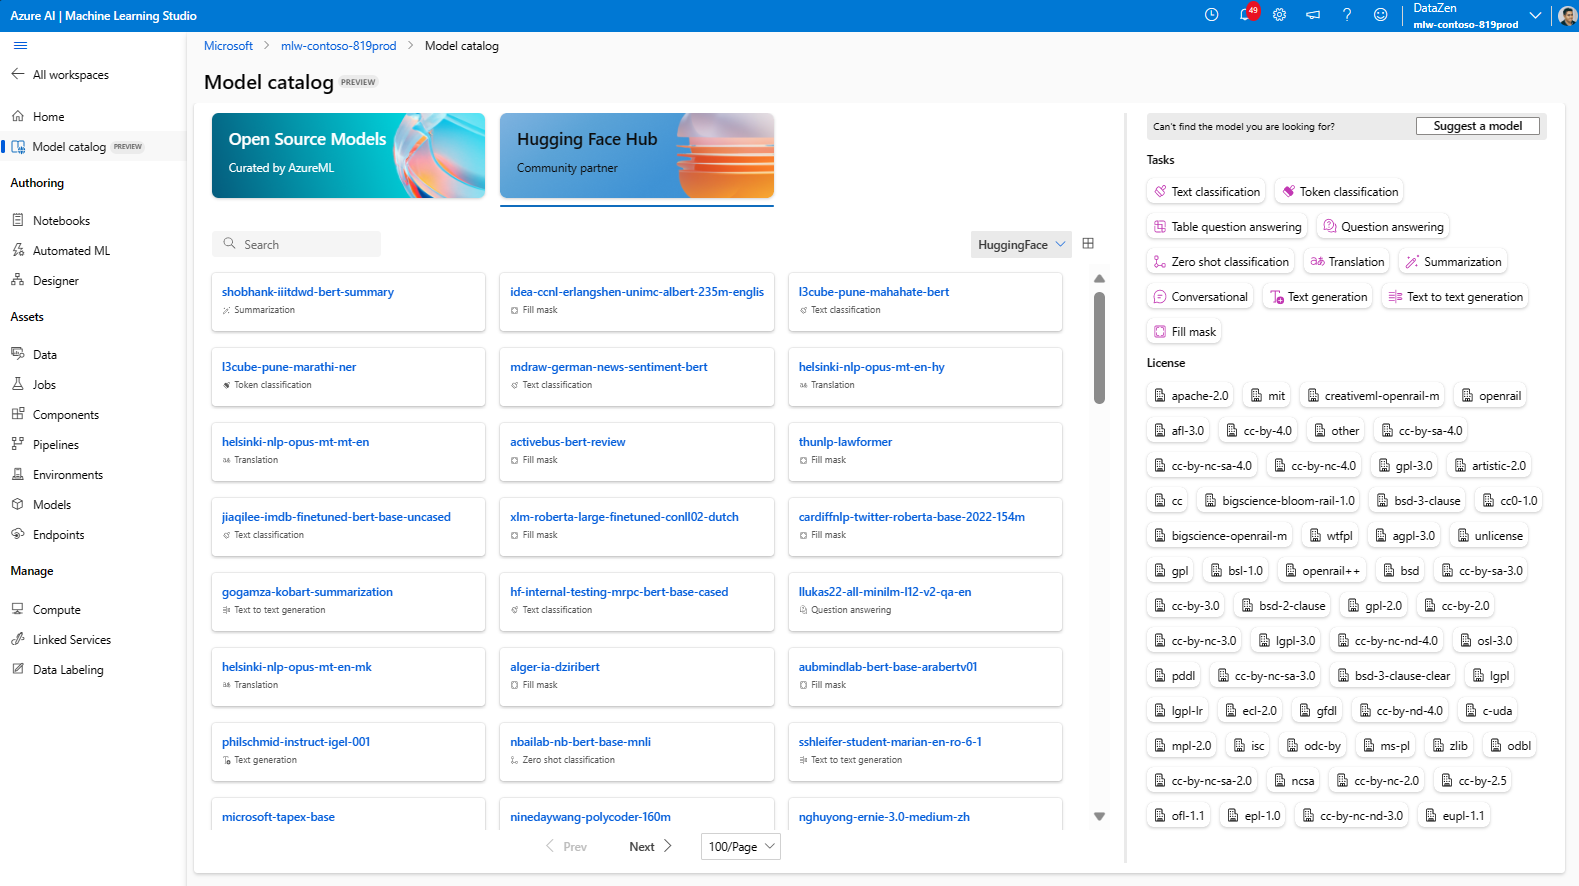Open the settings gear in header
This screenshot has width=1579, height=886.
(x=1279, y=15)
